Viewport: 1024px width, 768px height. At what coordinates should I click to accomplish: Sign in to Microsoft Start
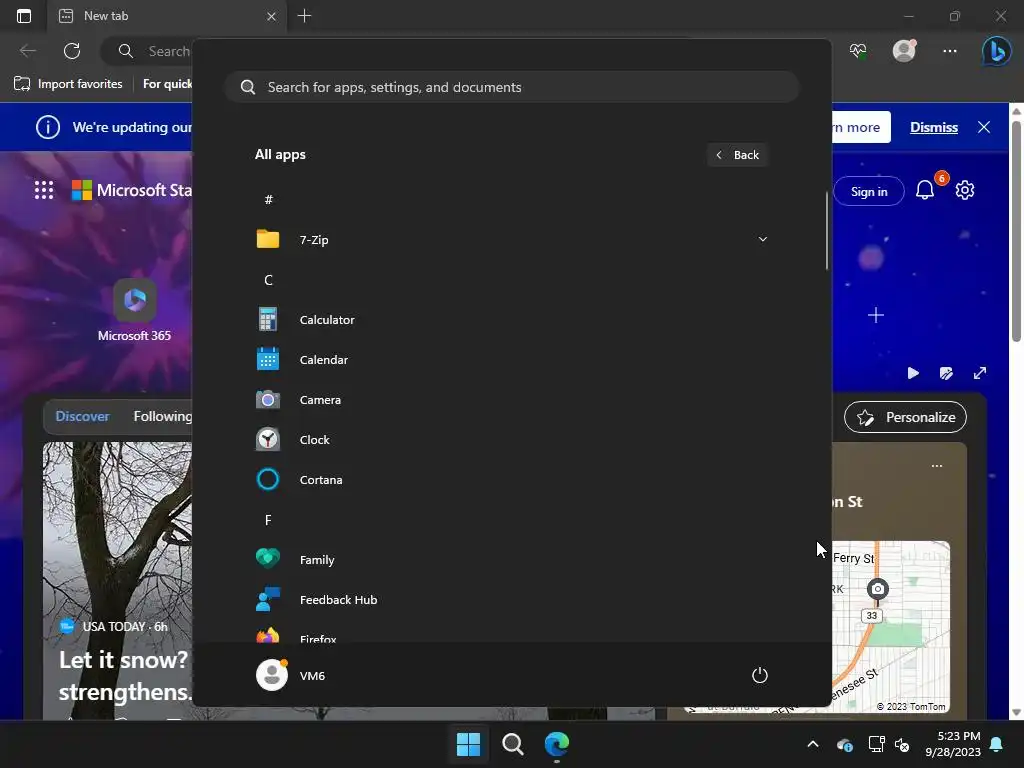click(869, 191)
